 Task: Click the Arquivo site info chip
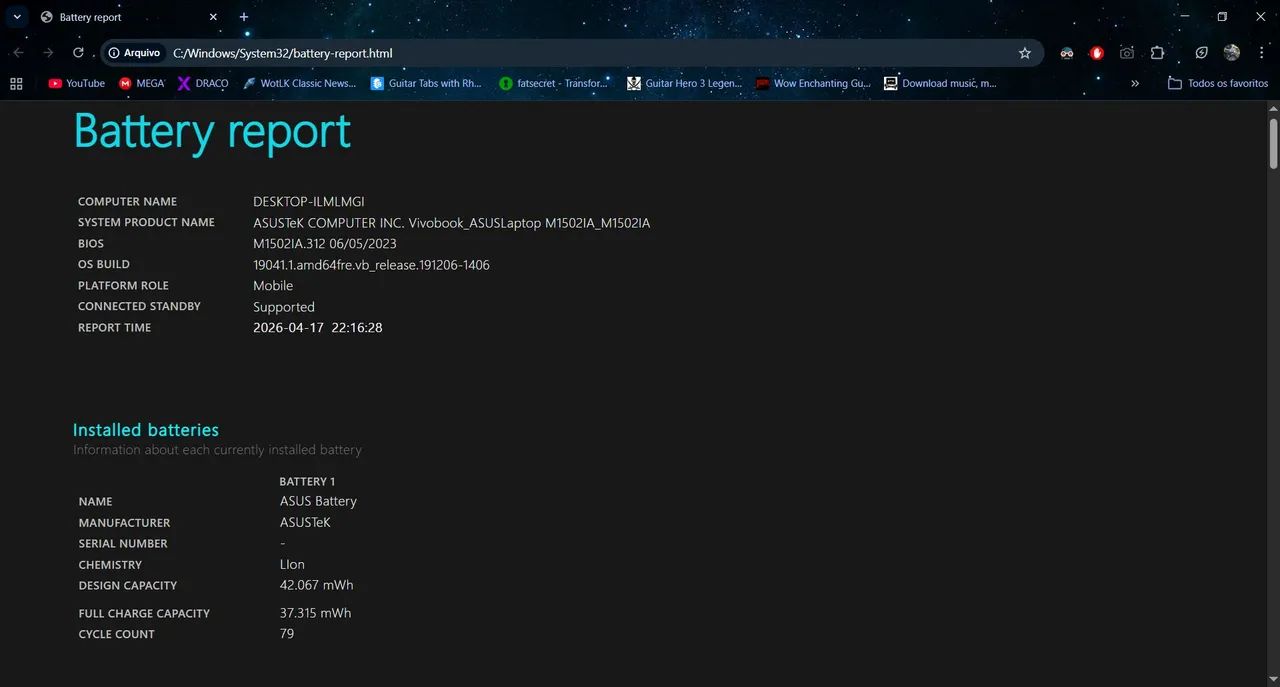pos(134,53)
